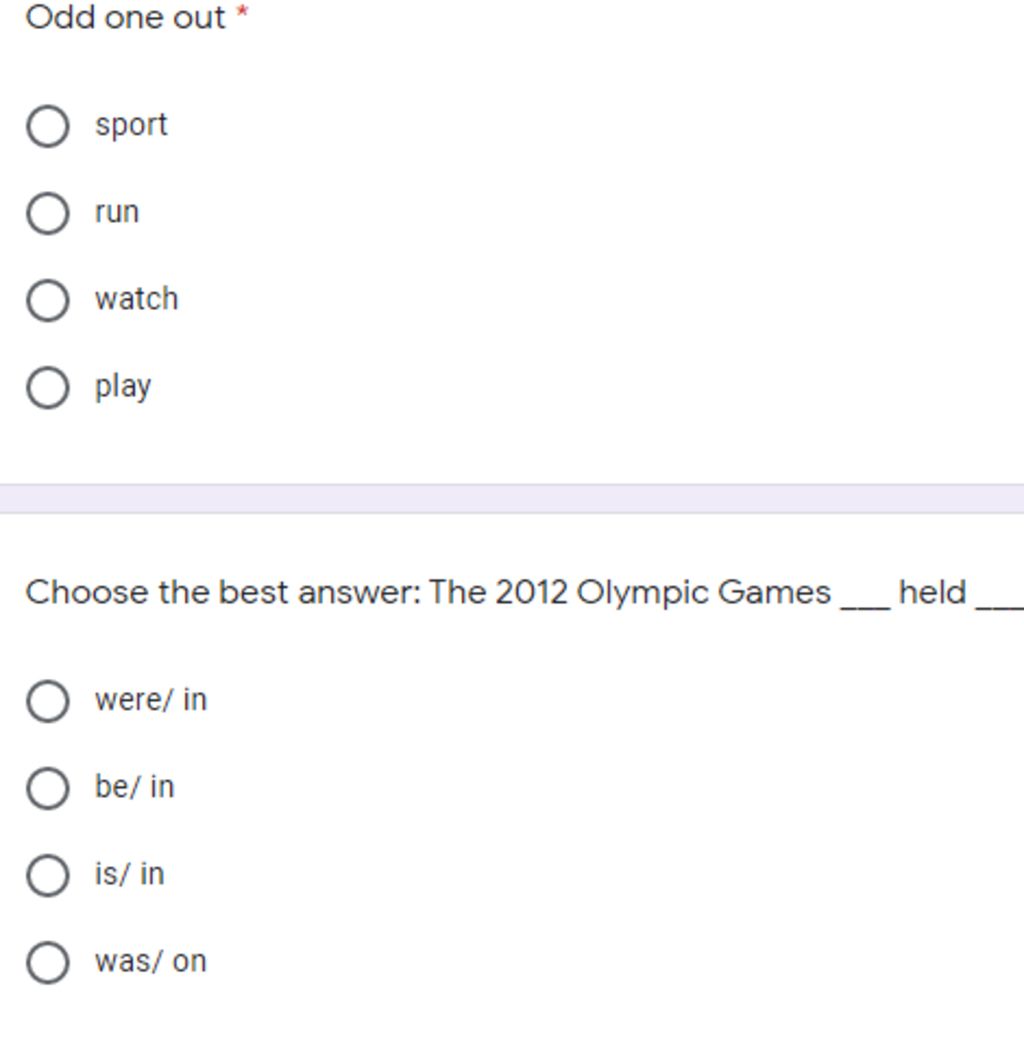Screen dimensions: 1024x1039
Task: Pick the 'is/ in' radio circle
Action: (x=48, y=875)
